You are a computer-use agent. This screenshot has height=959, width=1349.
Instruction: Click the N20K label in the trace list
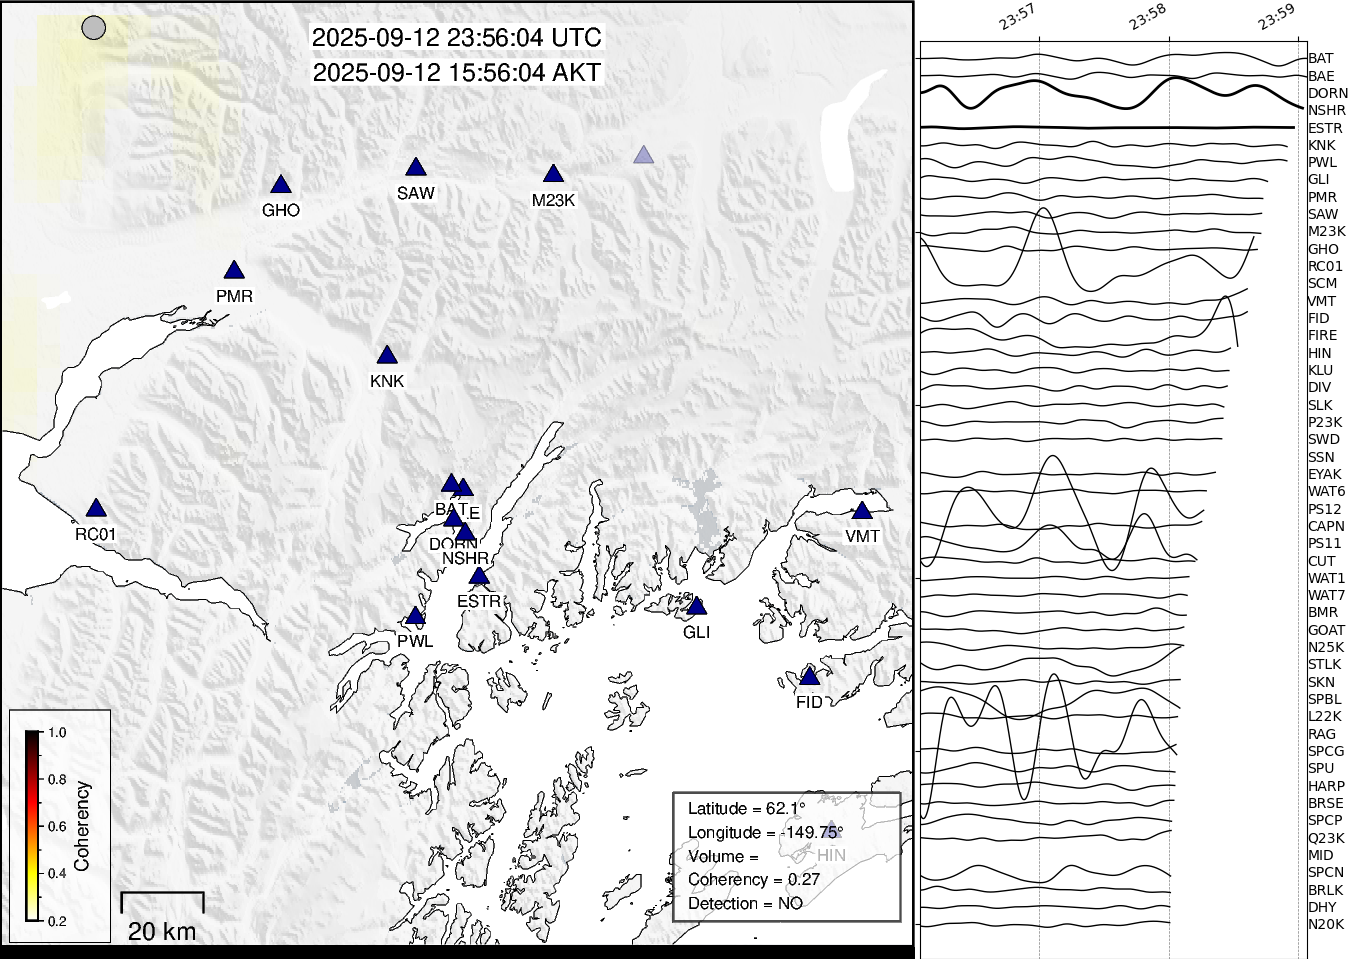click(x=1326, y=925)
